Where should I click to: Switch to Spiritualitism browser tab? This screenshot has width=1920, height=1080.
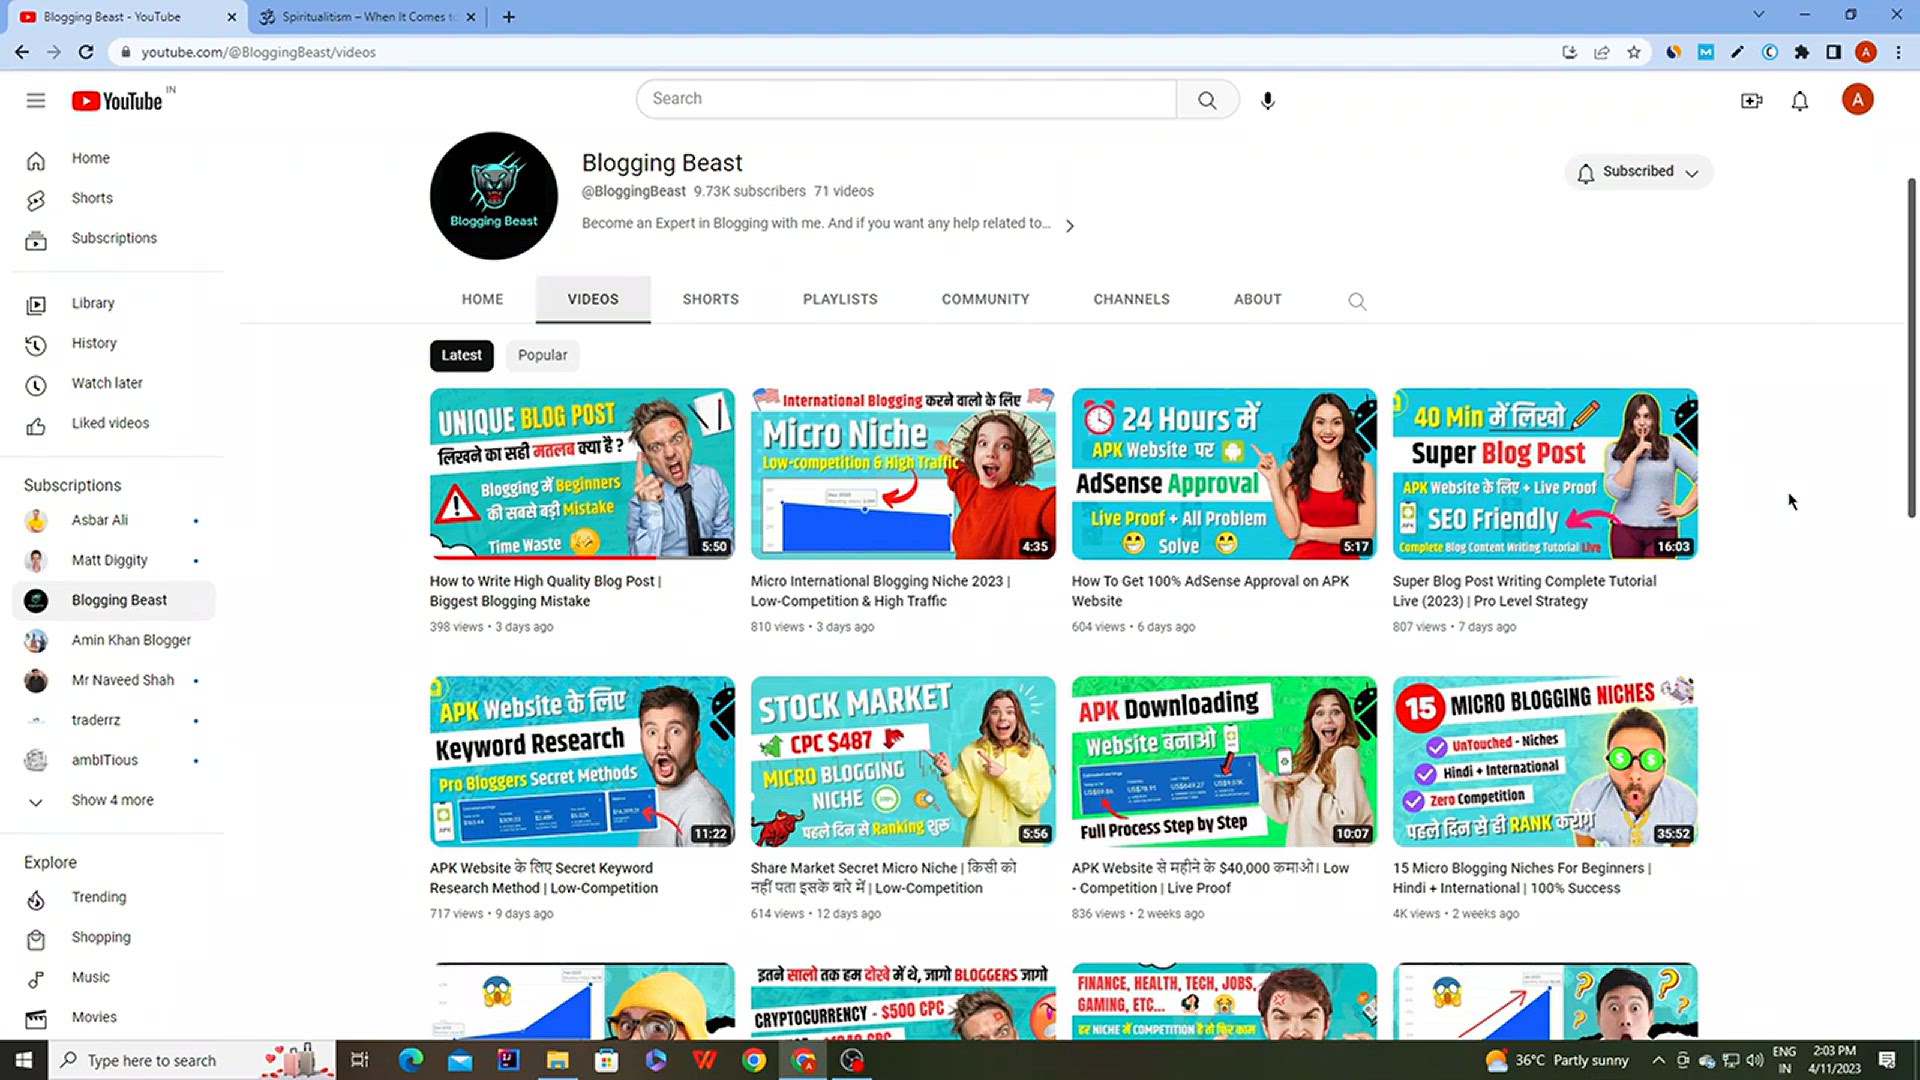pyautogui.click(x=366, y=17)
